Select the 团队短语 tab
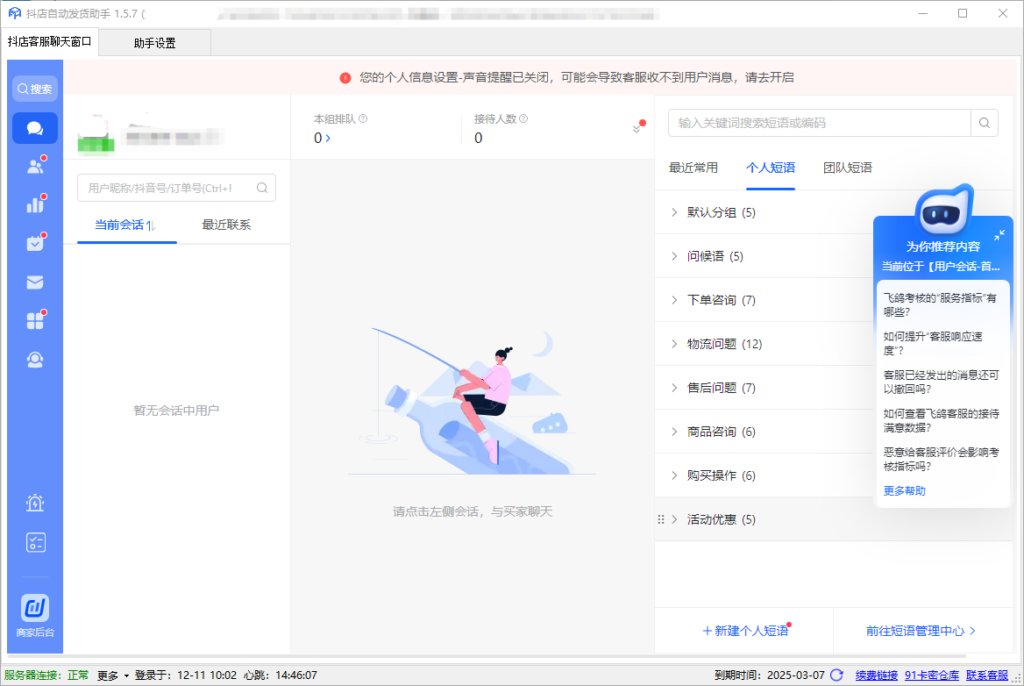Viewport: 1024px width, 686px height. [848, 168]
